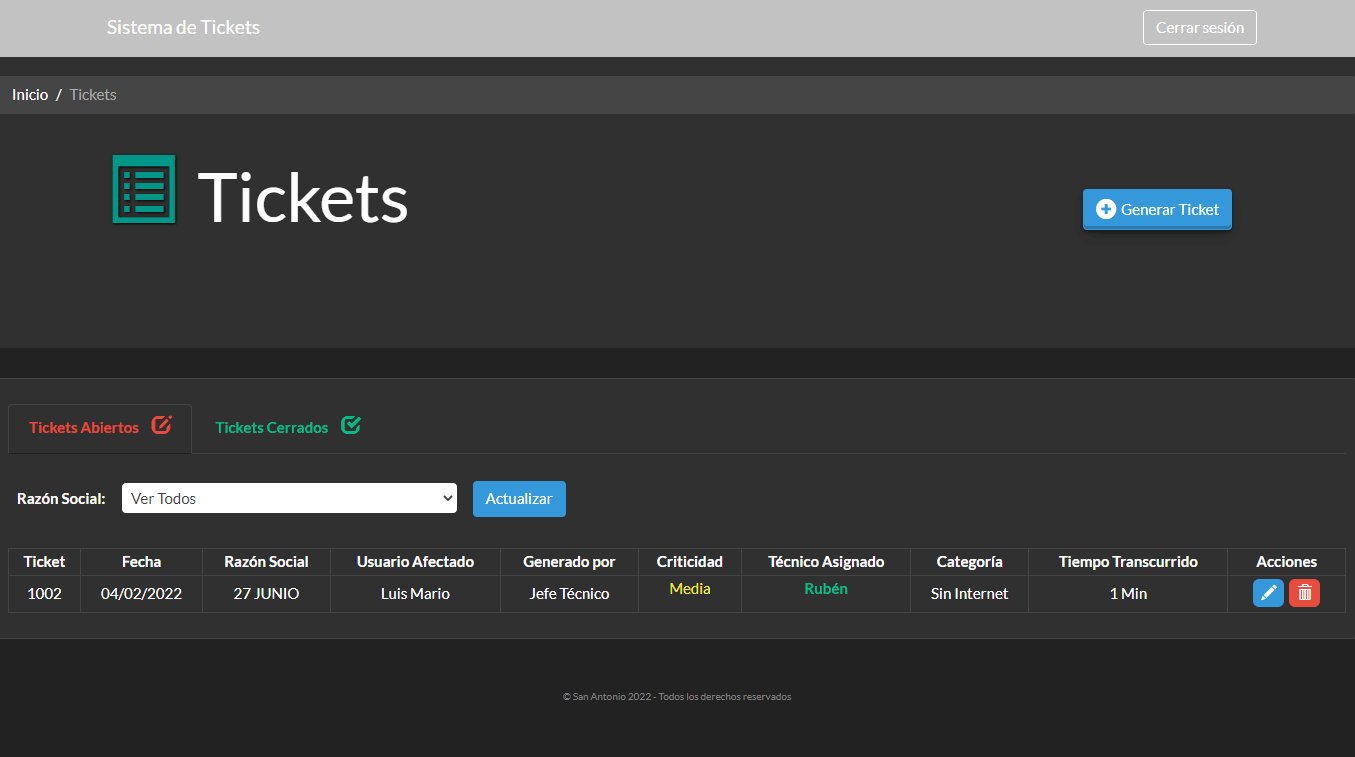The image size is (1355, 757).
Task: Log out with Cerrar sesión
Action: pos(1199,28)
